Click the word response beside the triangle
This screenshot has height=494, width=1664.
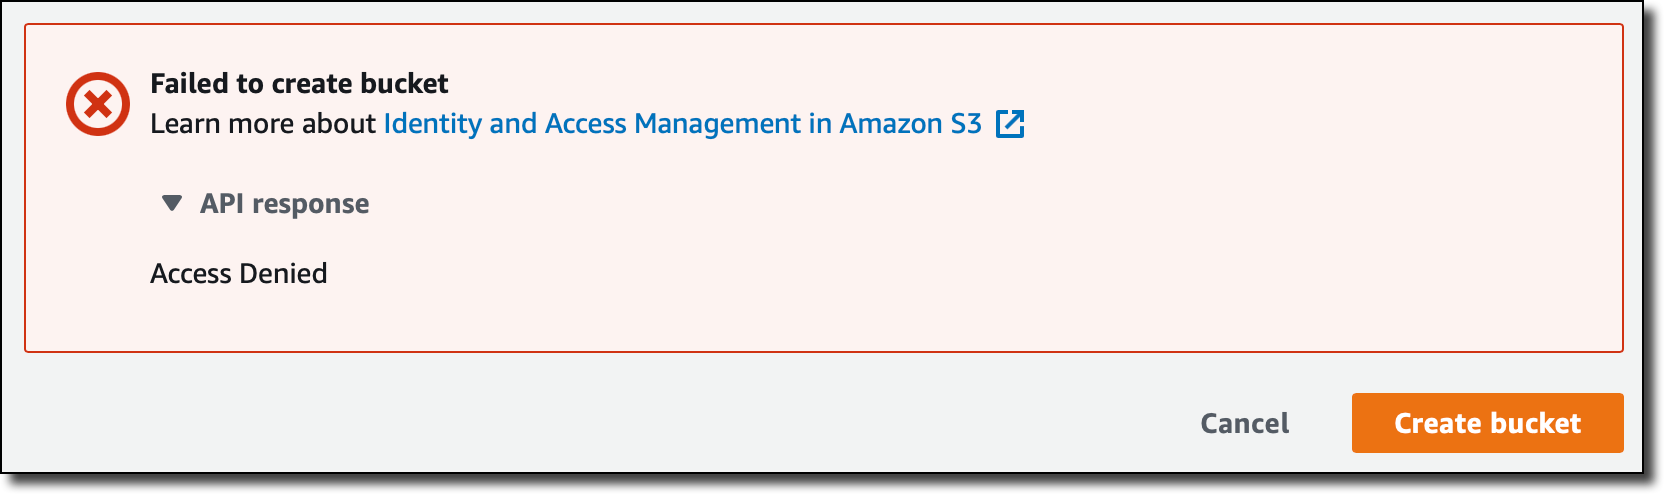coord(310,204)
